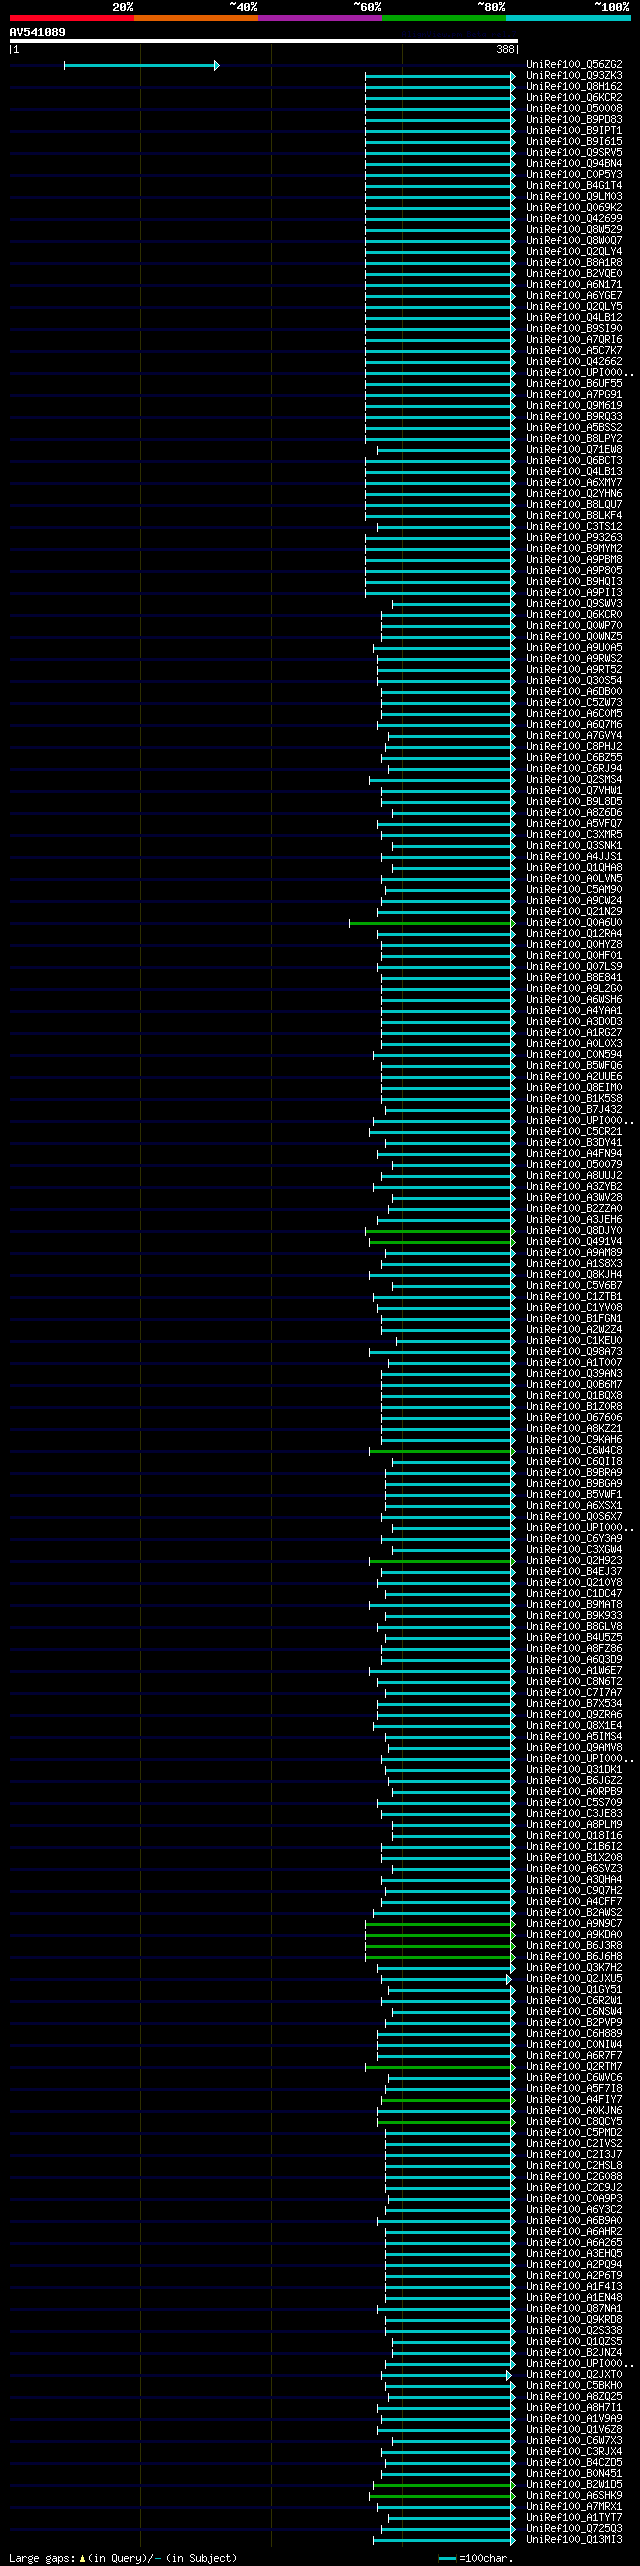Viewport: 640px width, 2566px height.
Task: Select hit UniRef100_Q8W529
Action: coord(574,230)
